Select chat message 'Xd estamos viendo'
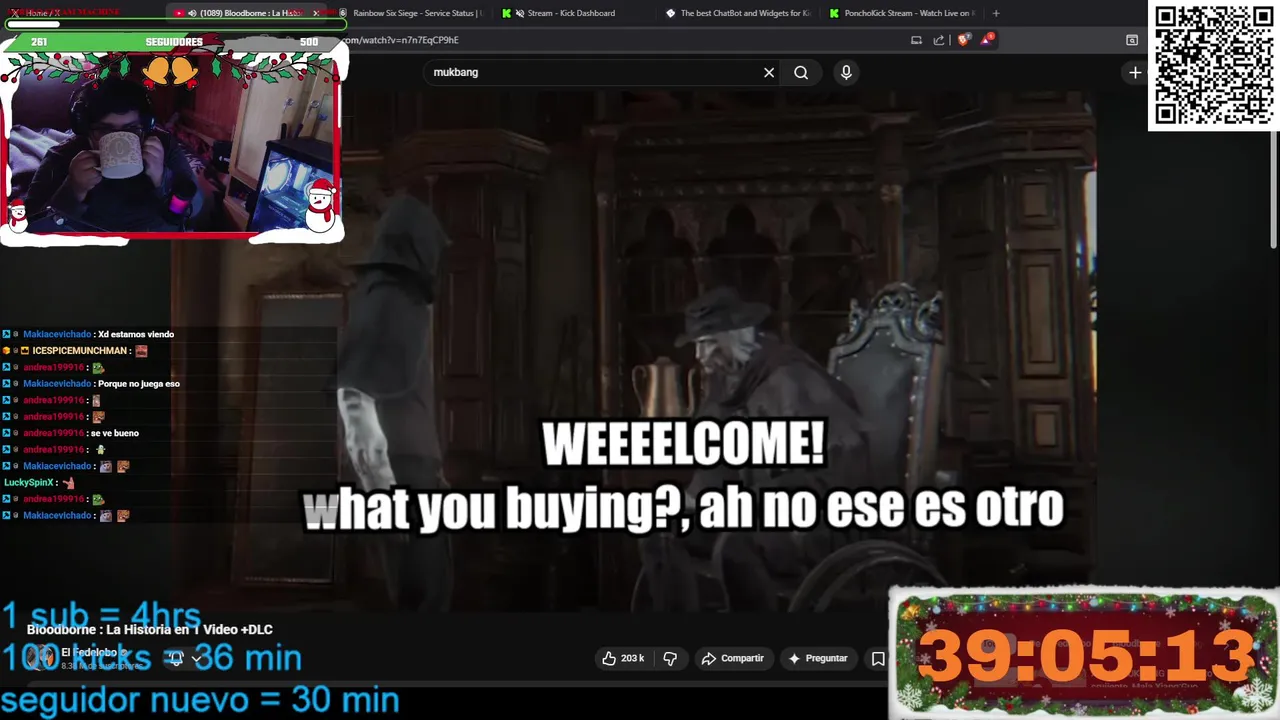 (136, 334)
